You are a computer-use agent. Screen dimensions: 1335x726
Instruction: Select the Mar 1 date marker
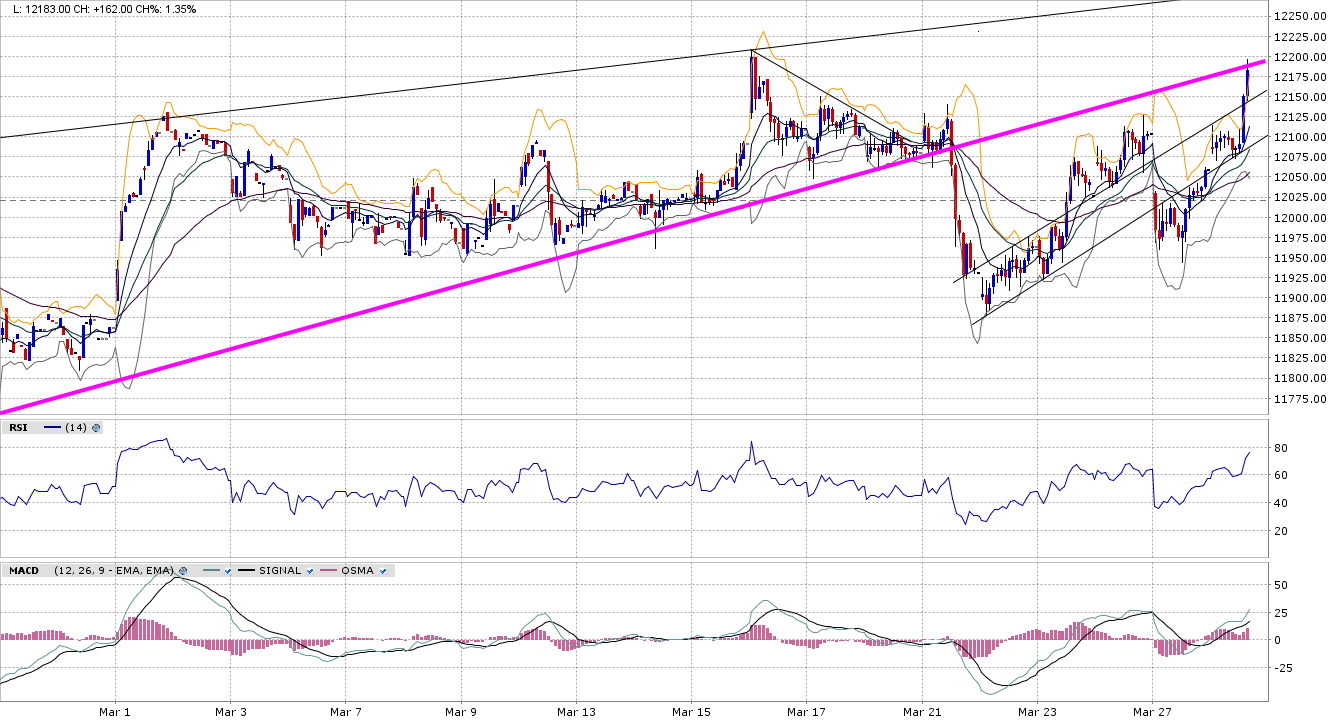click(x=115, y=713)
